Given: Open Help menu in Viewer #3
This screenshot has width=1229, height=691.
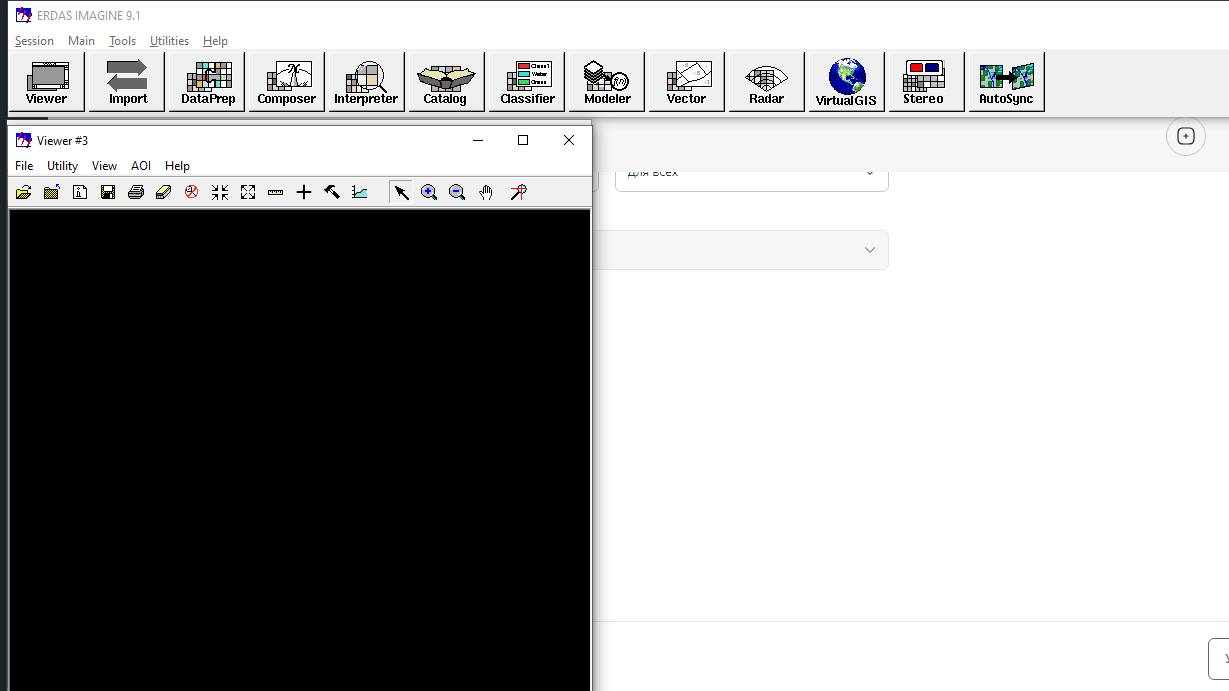Looking at the screenshot, I should tap(177, 166).
